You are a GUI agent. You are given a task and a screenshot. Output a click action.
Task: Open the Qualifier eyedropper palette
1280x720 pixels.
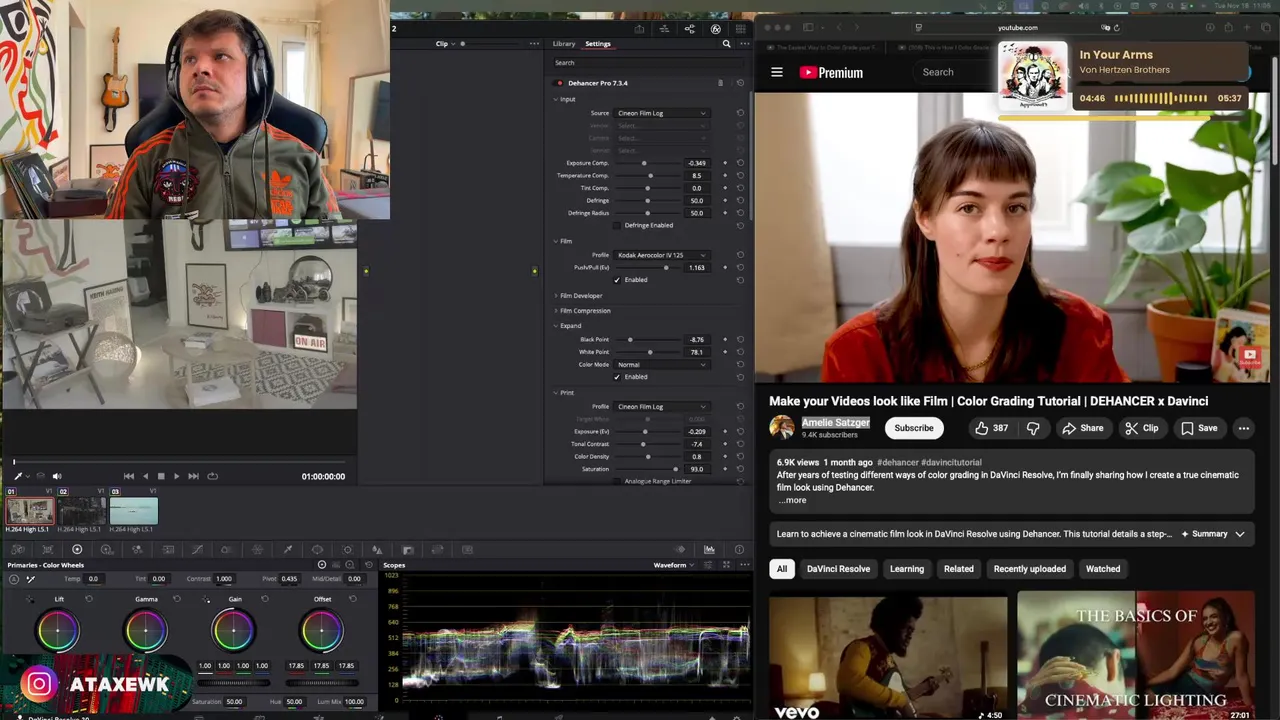pyautogui.click(x=287, y=549)
